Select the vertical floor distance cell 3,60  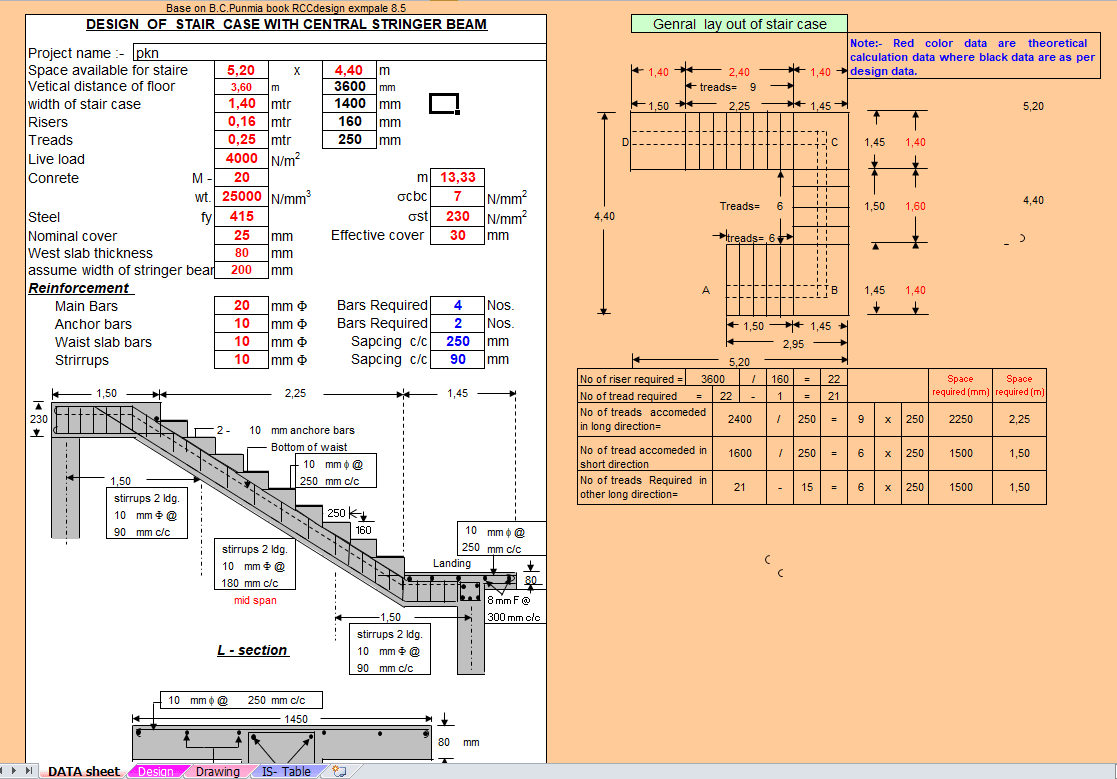(x=241, y=87)
